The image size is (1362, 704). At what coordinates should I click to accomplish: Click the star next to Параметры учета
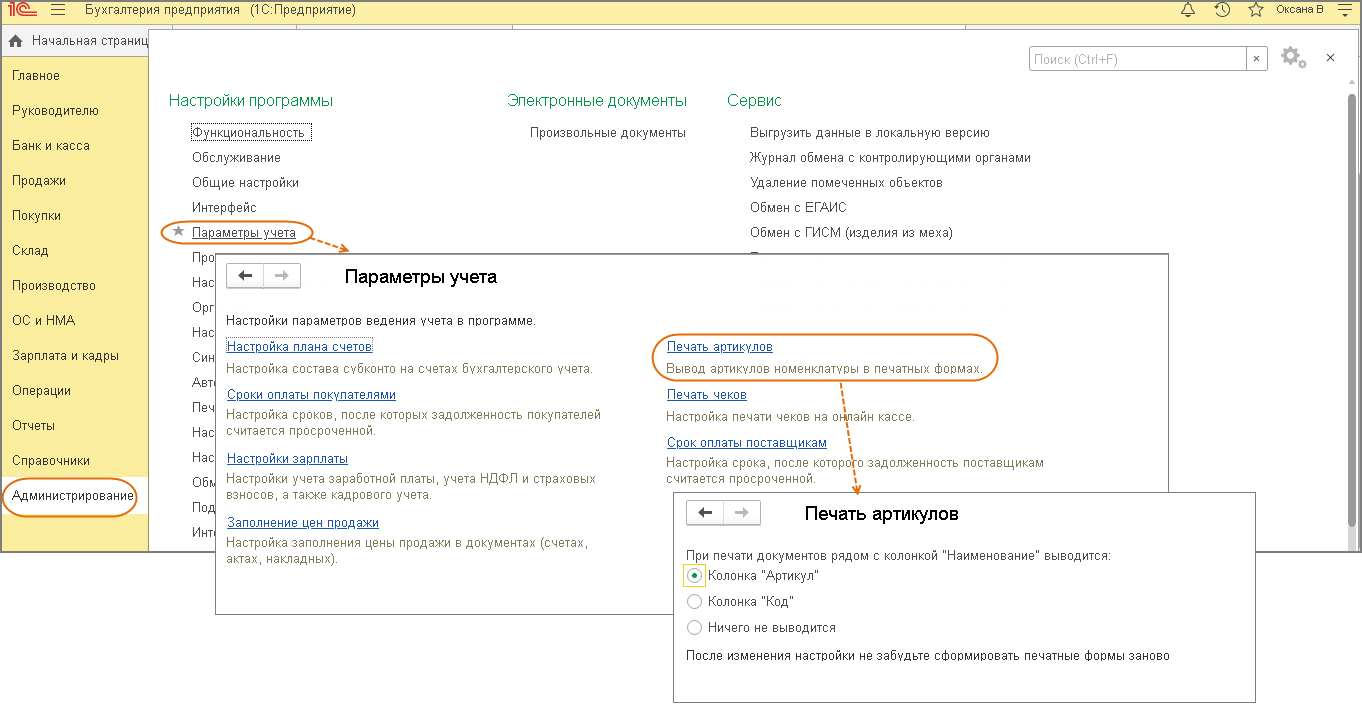179,232
